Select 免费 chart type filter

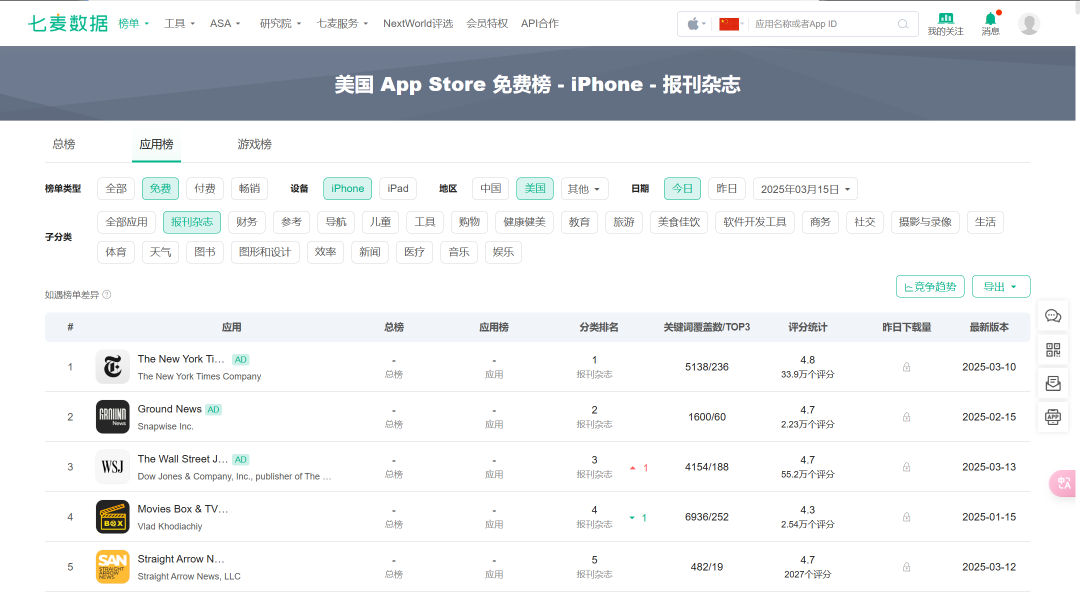click(x=160, y=189)
